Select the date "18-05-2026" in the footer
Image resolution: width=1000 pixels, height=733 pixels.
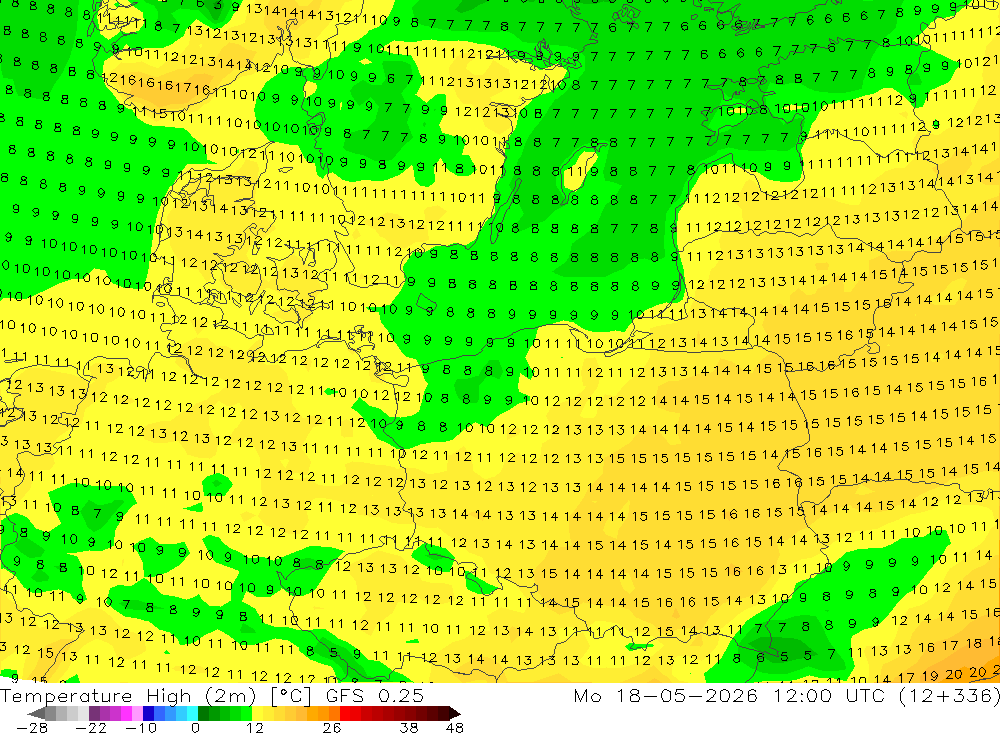(687, 695)
